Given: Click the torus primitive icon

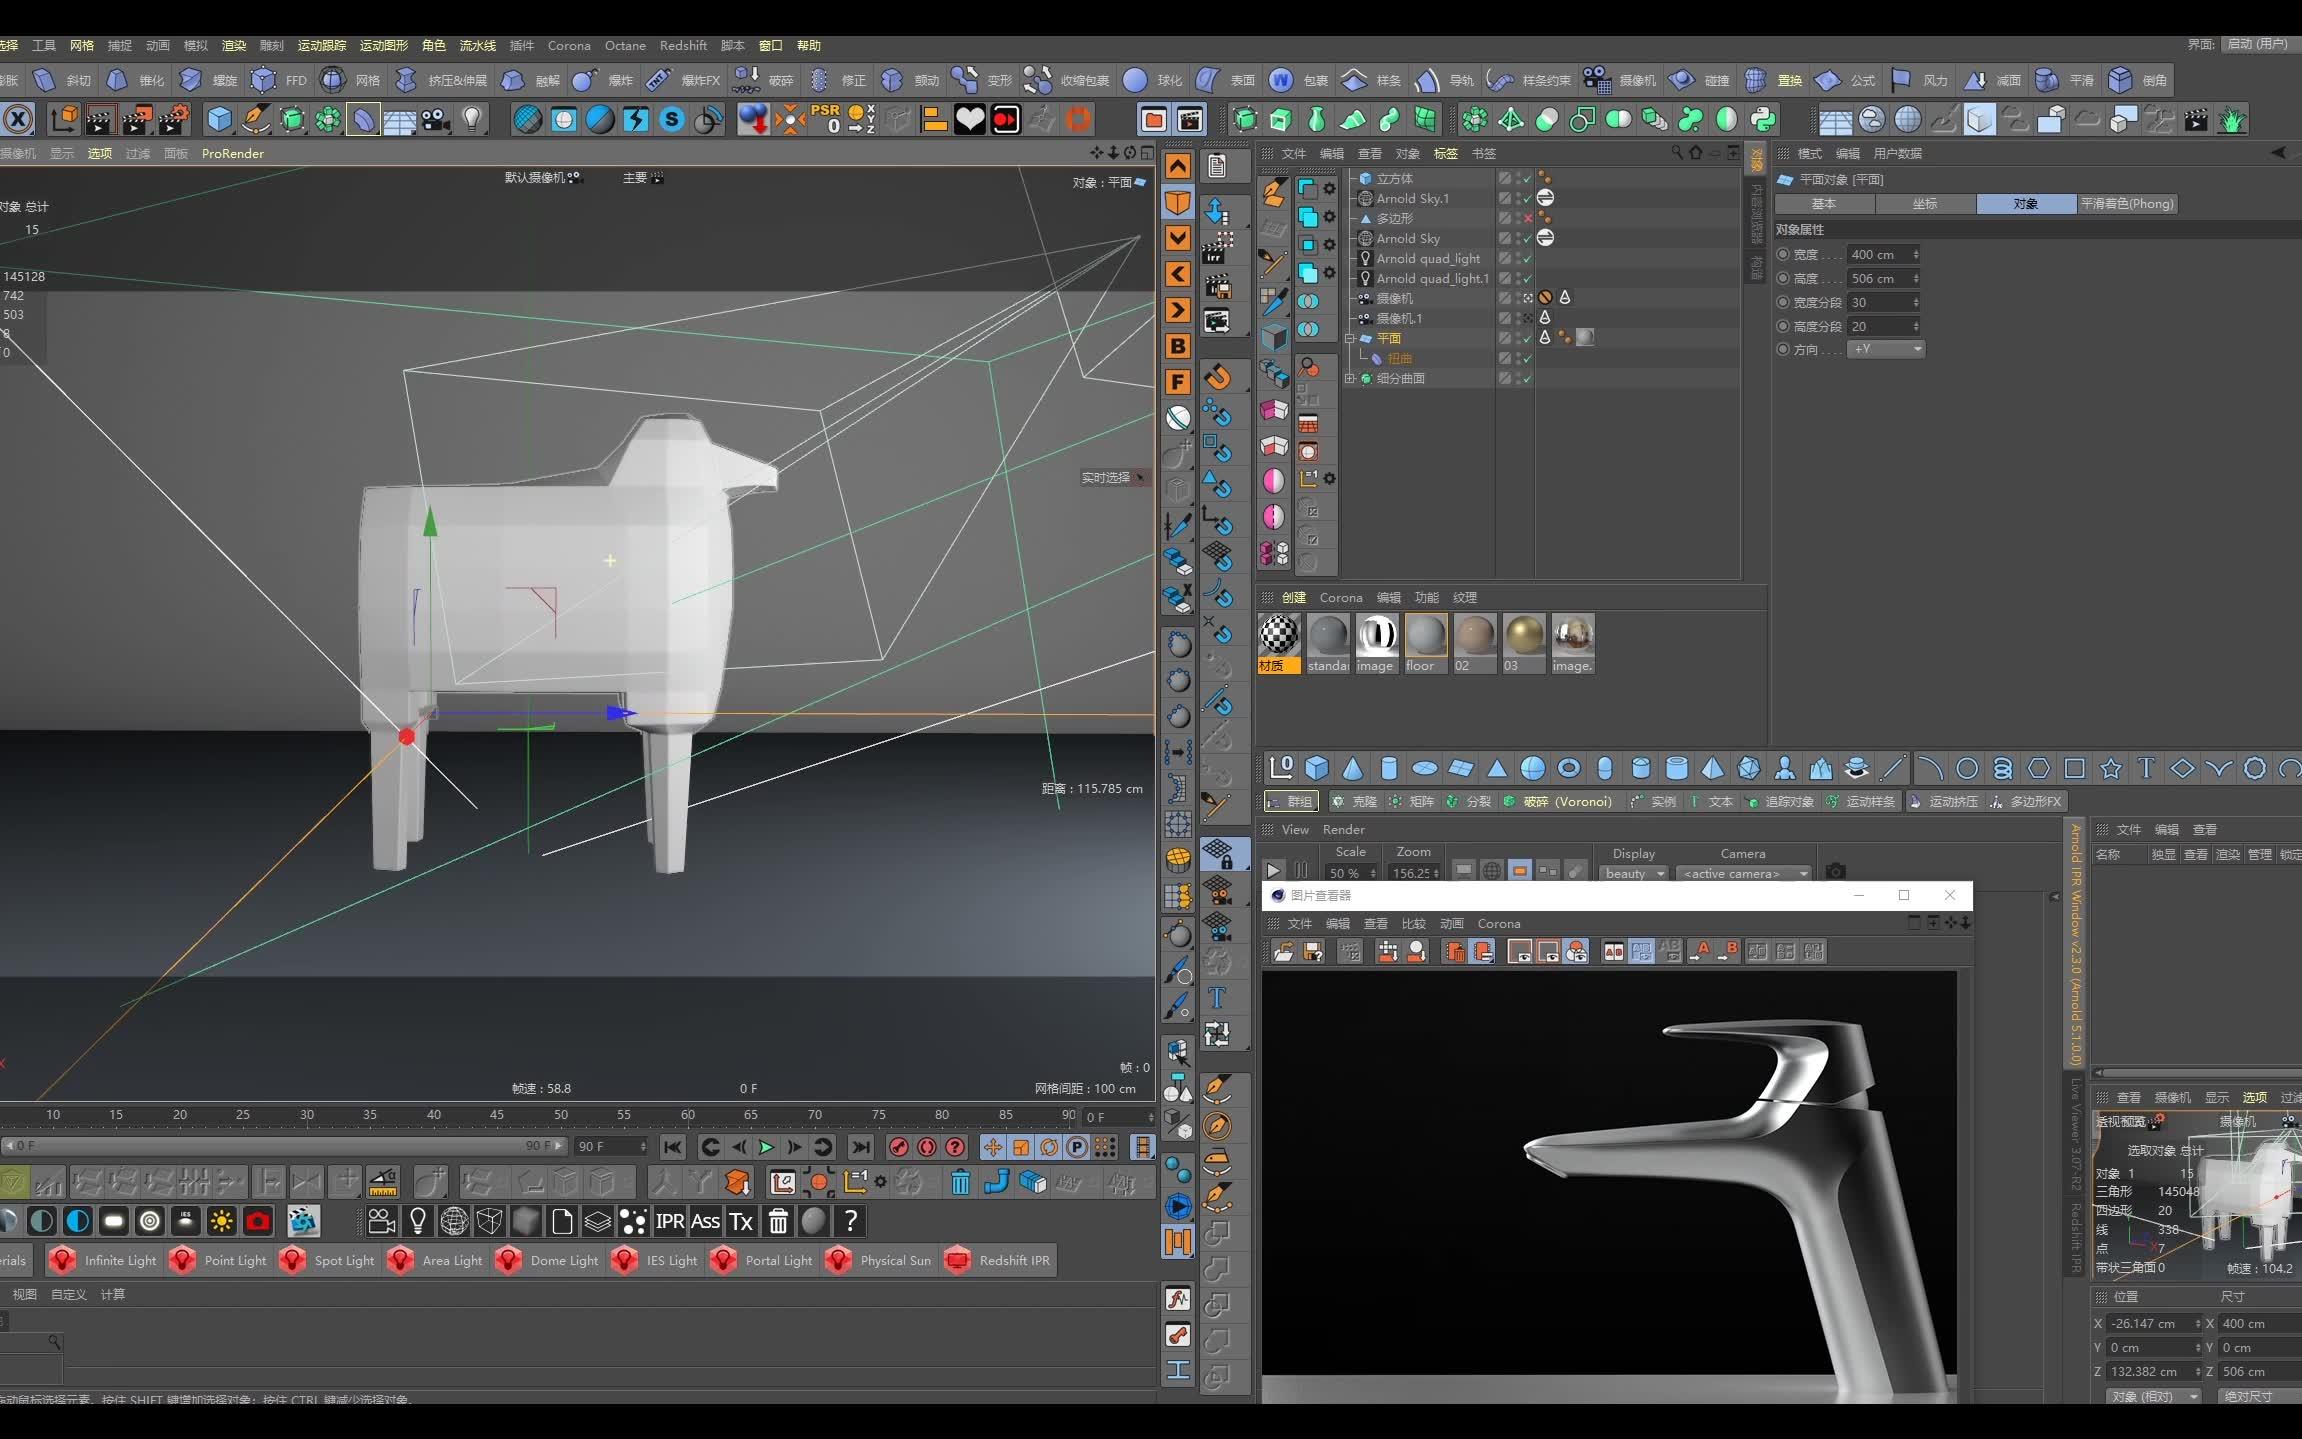Looking at the screenshot, I should pyautogui.click(x=1569, y=768).
